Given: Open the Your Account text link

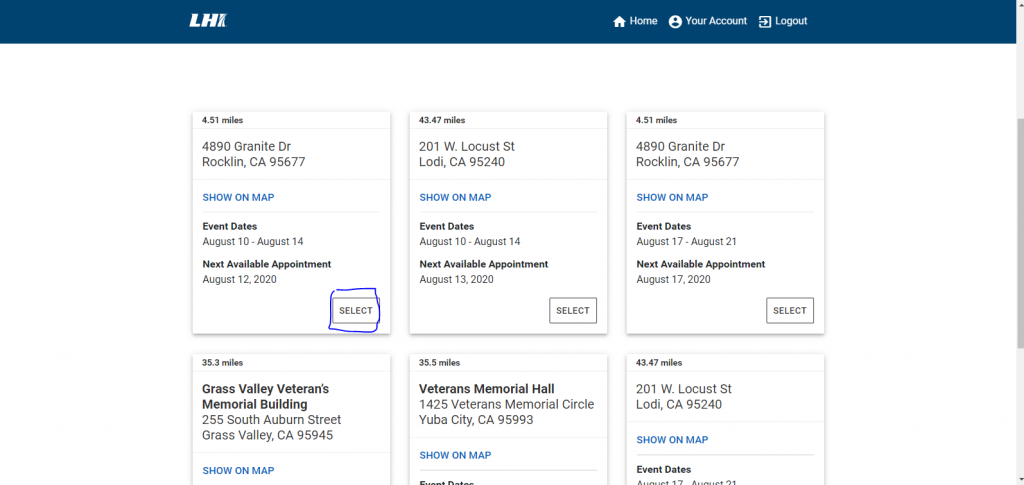Looking at the screenshot, I should tap(715, 21).
